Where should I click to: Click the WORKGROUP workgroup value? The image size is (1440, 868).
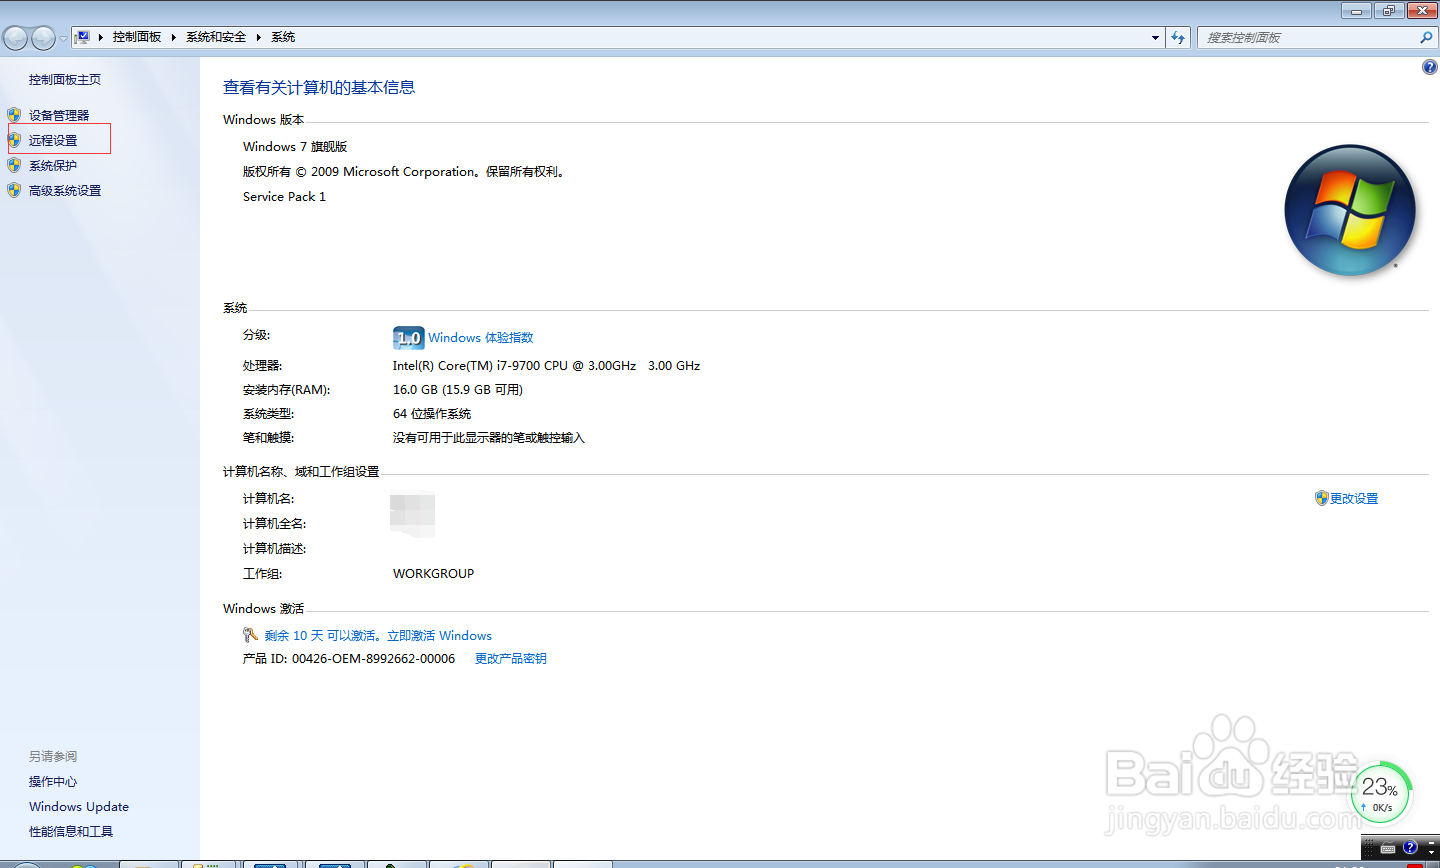click(x=433, y=574)
